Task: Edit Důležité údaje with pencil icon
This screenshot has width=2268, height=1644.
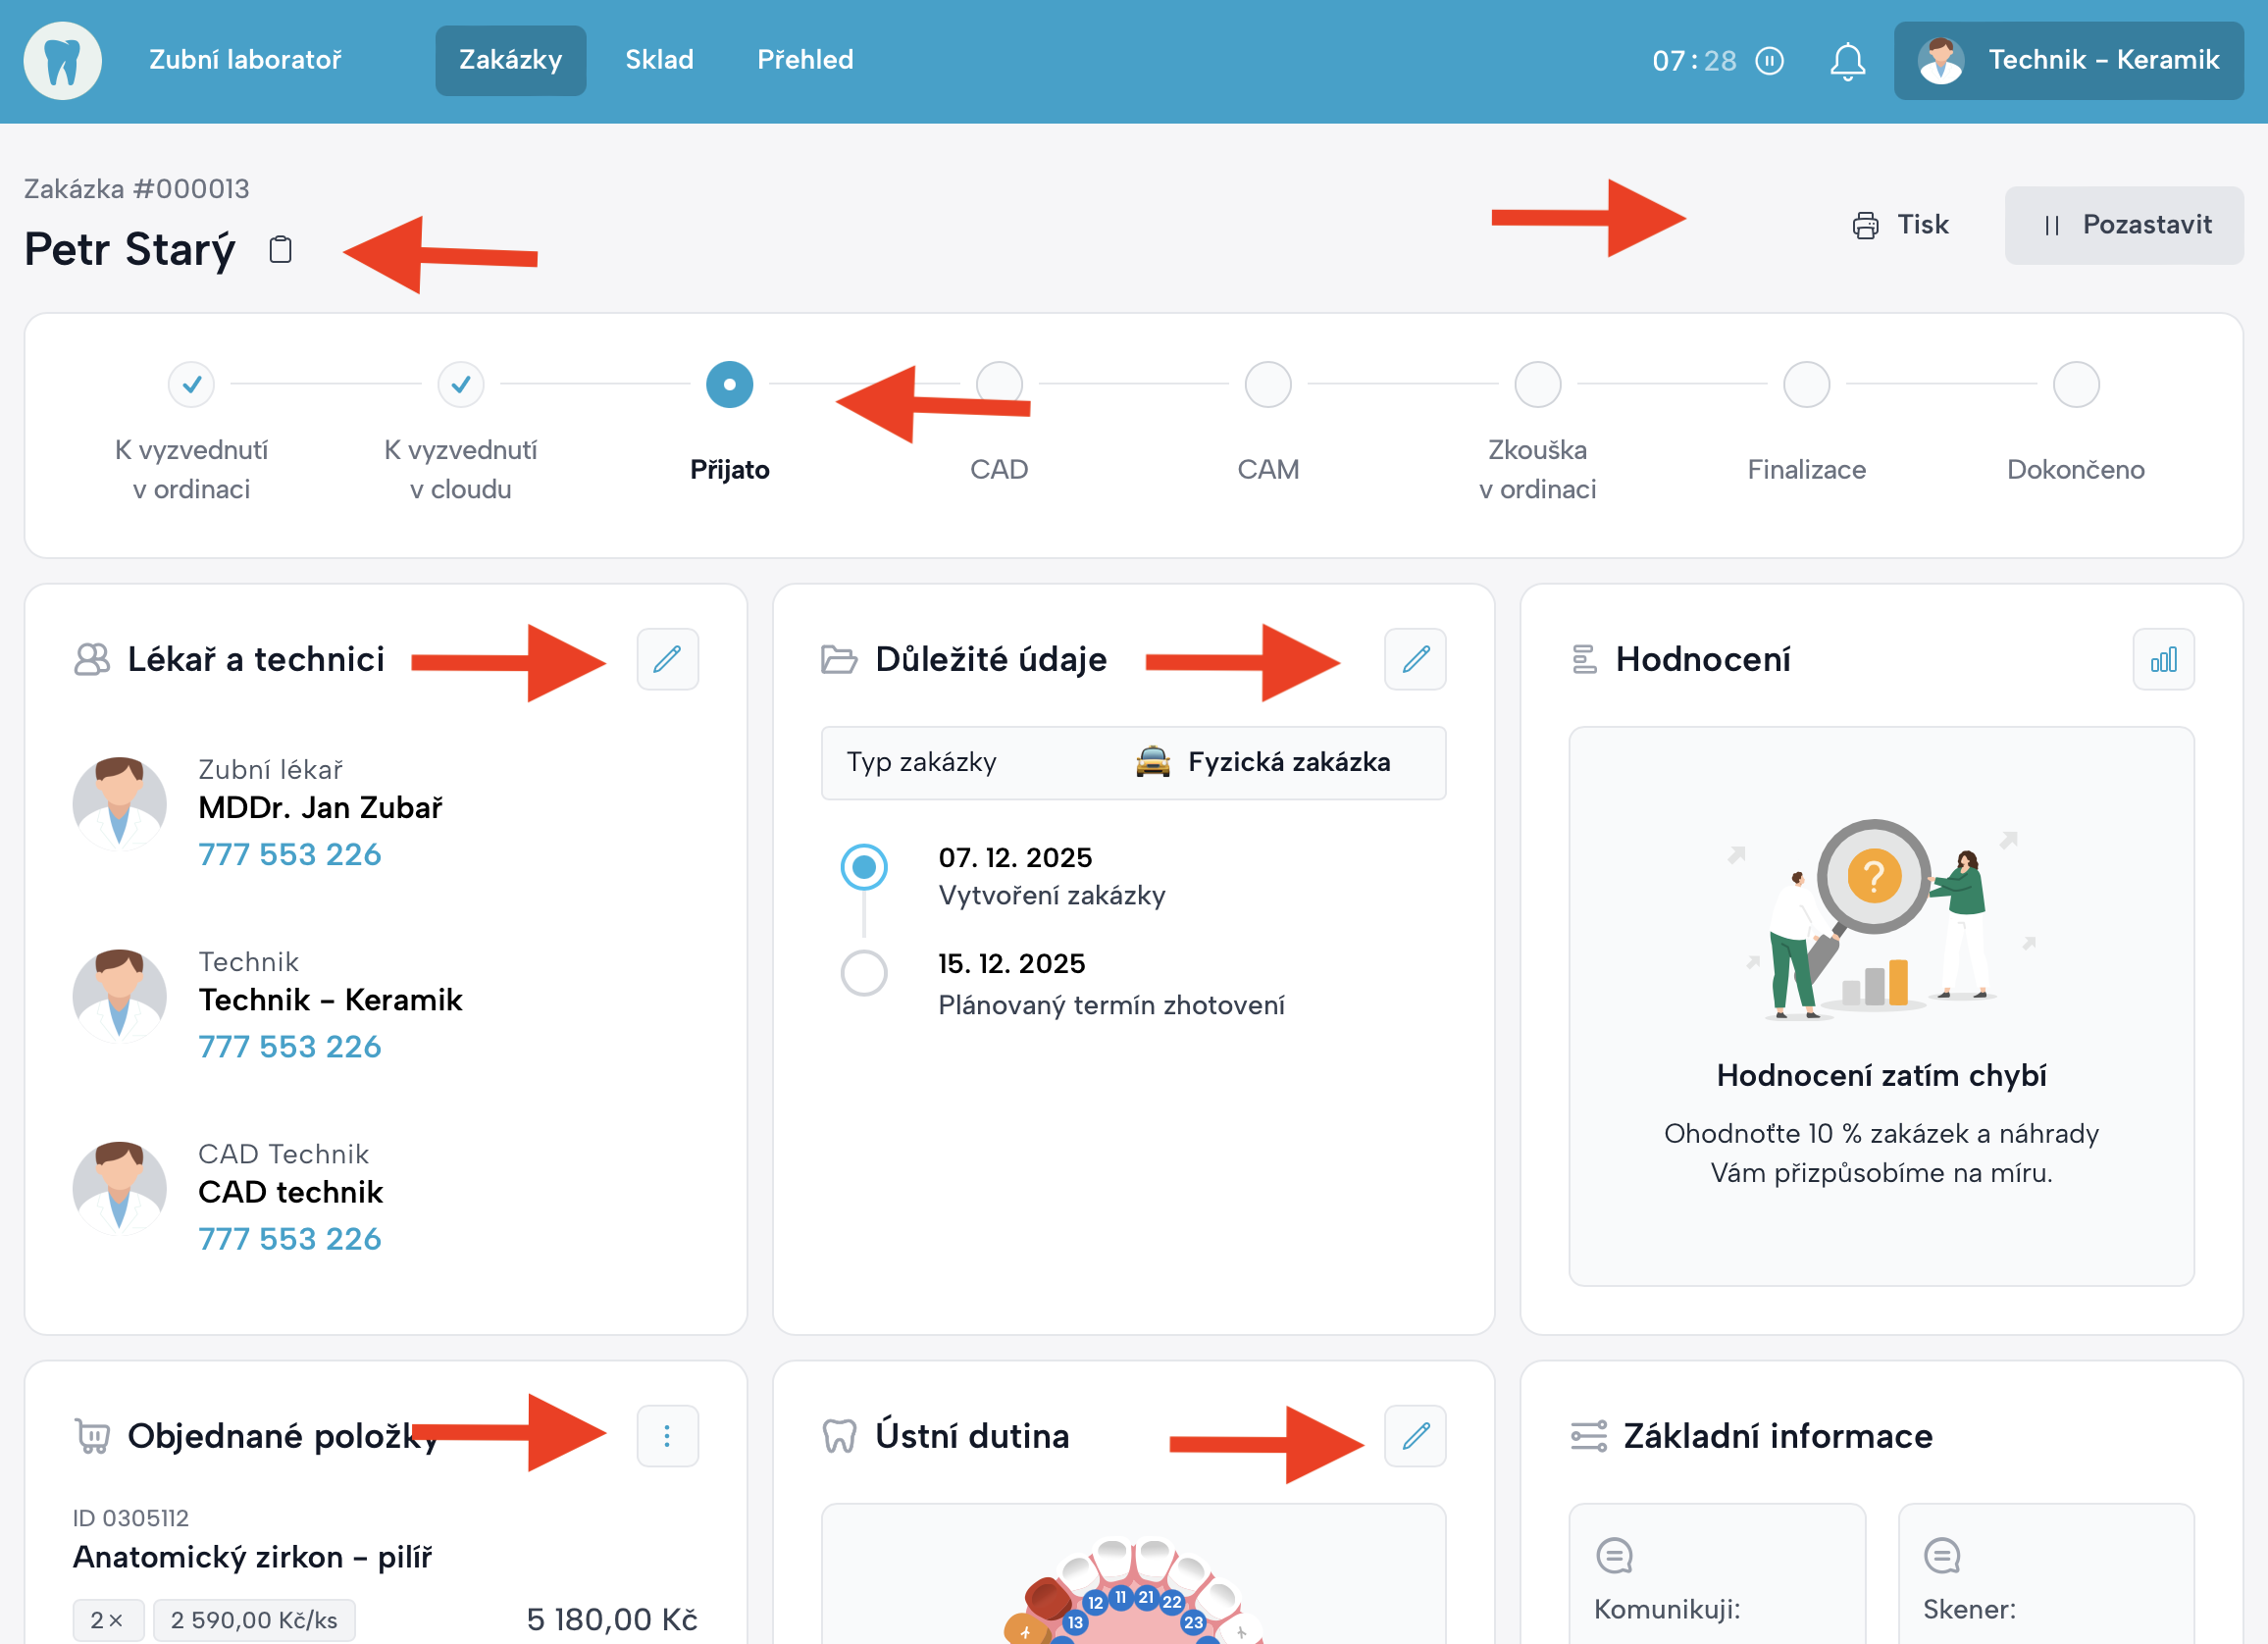Action: (x=1414, y=659)
